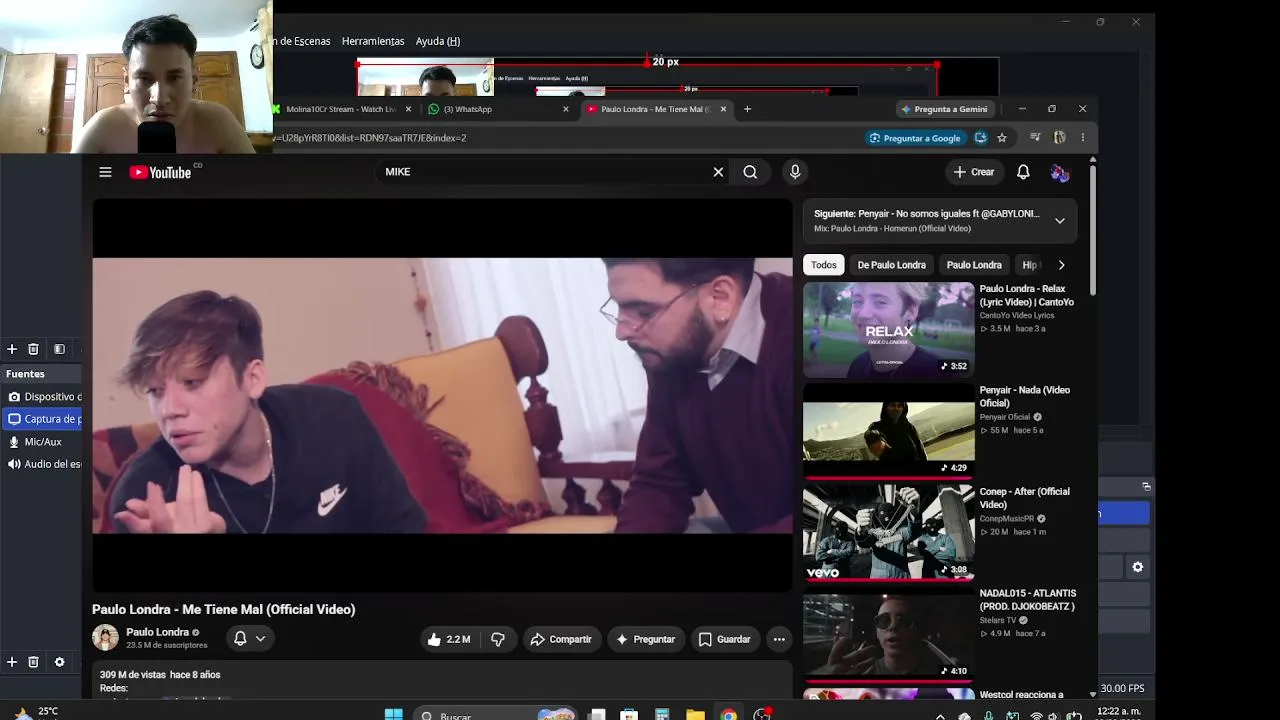Go to the YouTube home logo
This screenshot has width=1280, height=720.
point(160,172)
